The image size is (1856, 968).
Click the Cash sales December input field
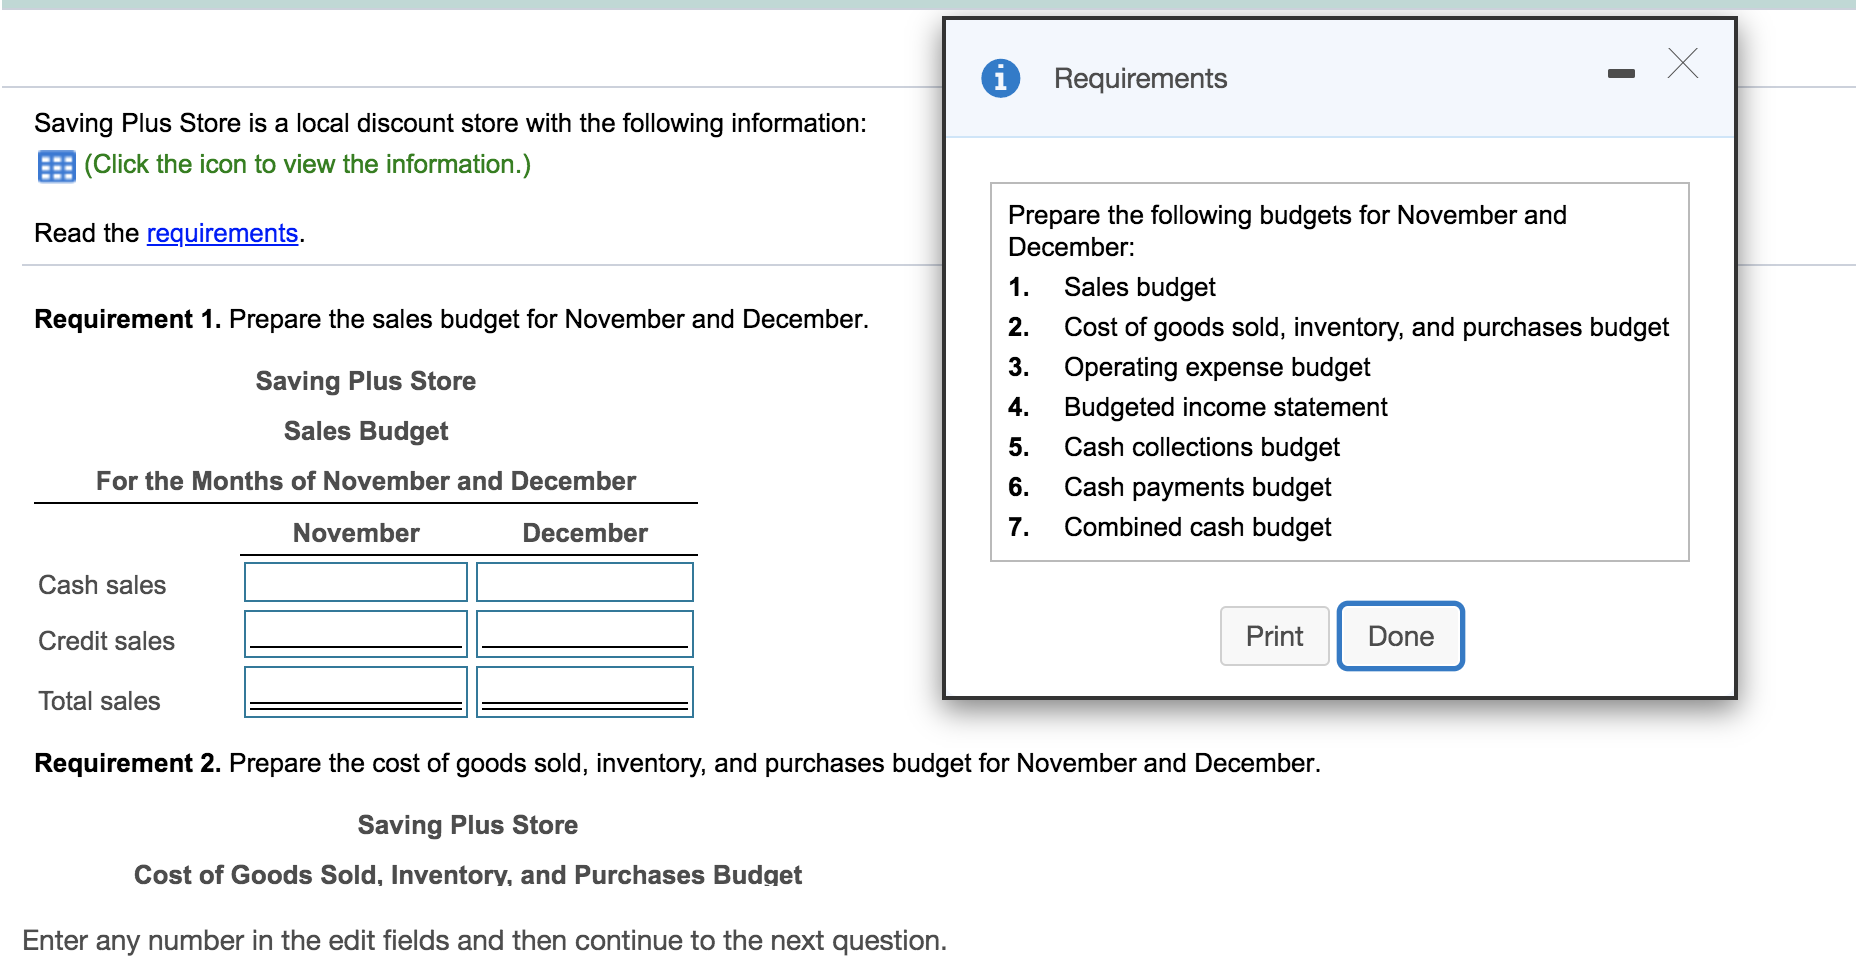coord(584,582)
